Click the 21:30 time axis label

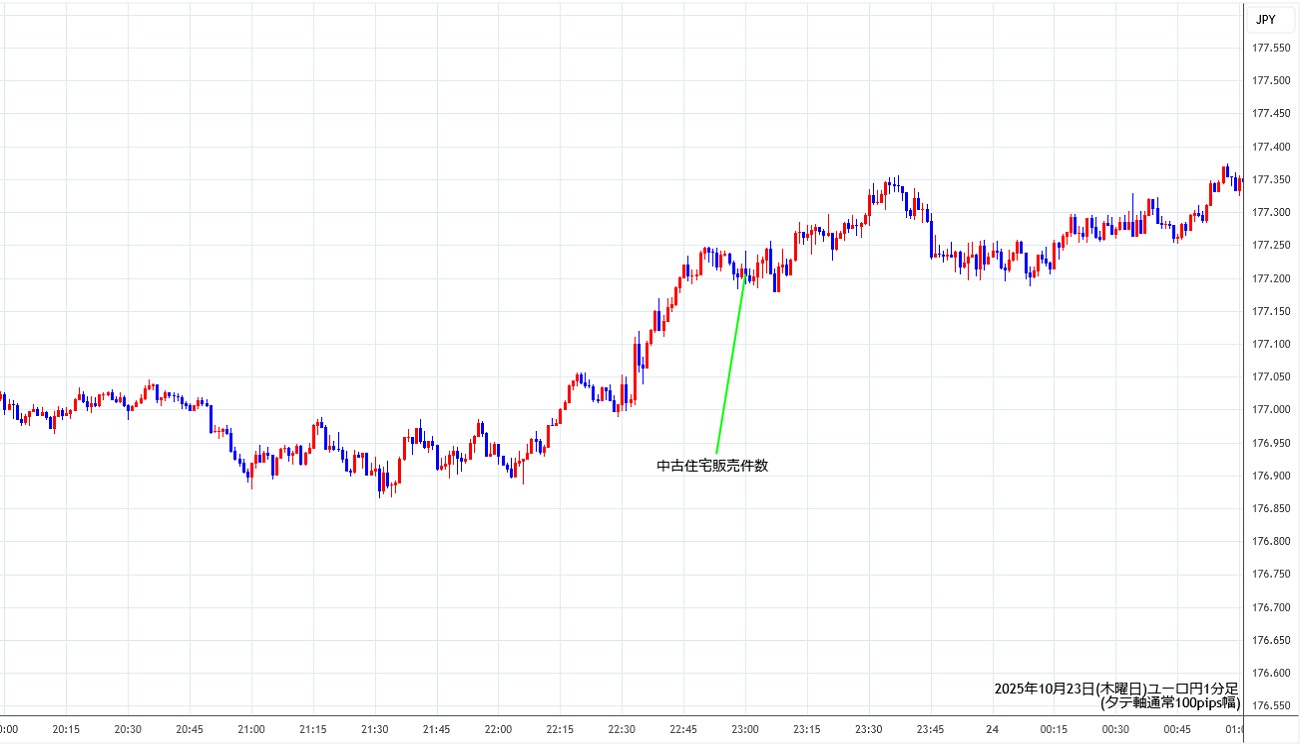[375, 730]
